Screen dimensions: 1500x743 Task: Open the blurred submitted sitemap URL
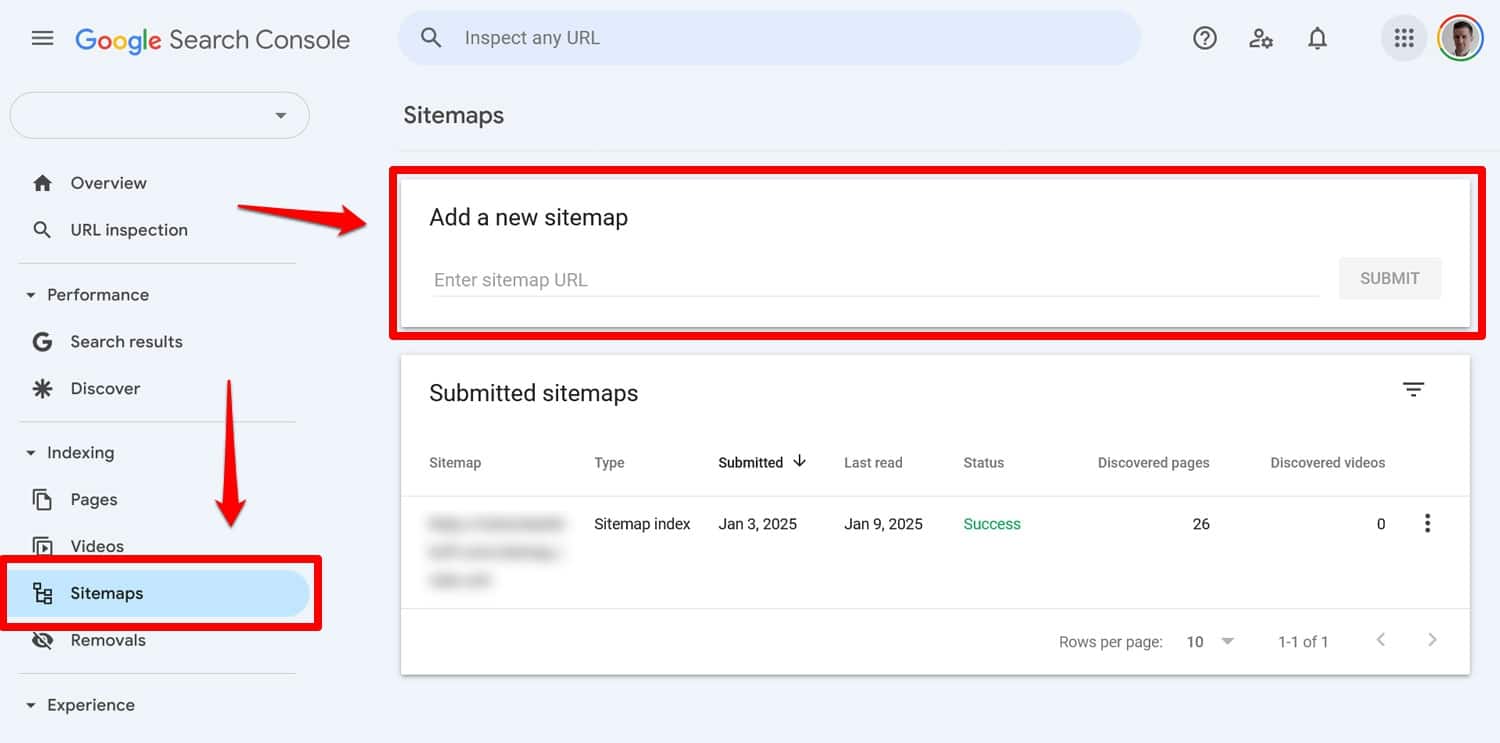[x=496, y=551]
